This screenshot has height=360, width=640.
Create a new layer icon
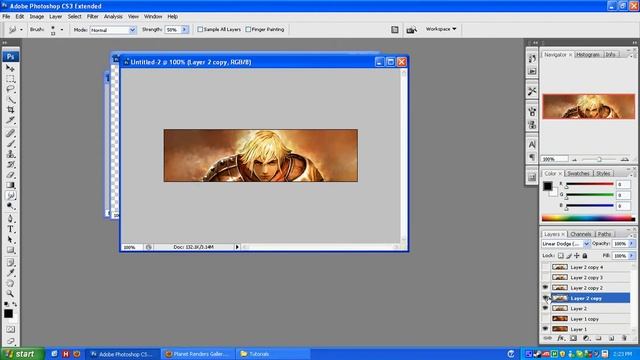[x=611, y=338]
